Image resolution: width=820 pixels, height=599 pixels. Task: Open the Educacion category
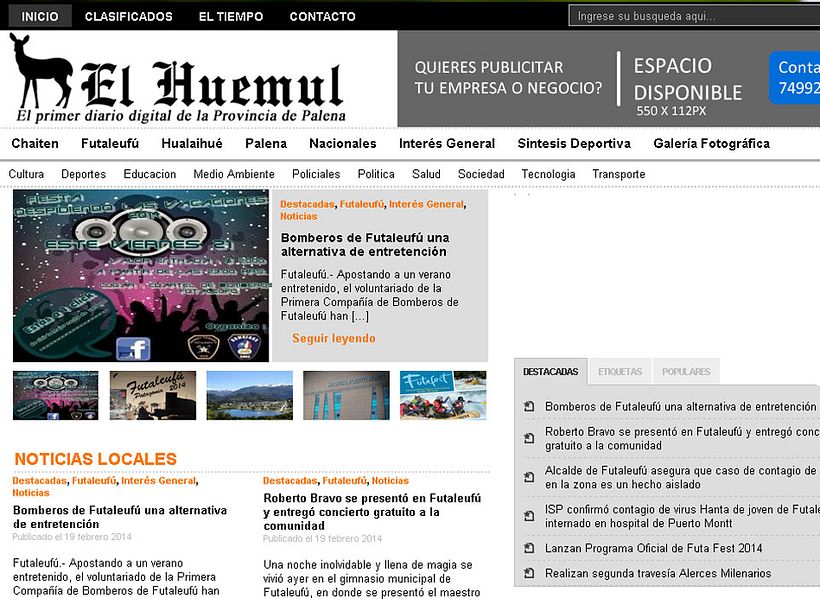(x=150, y=174)
